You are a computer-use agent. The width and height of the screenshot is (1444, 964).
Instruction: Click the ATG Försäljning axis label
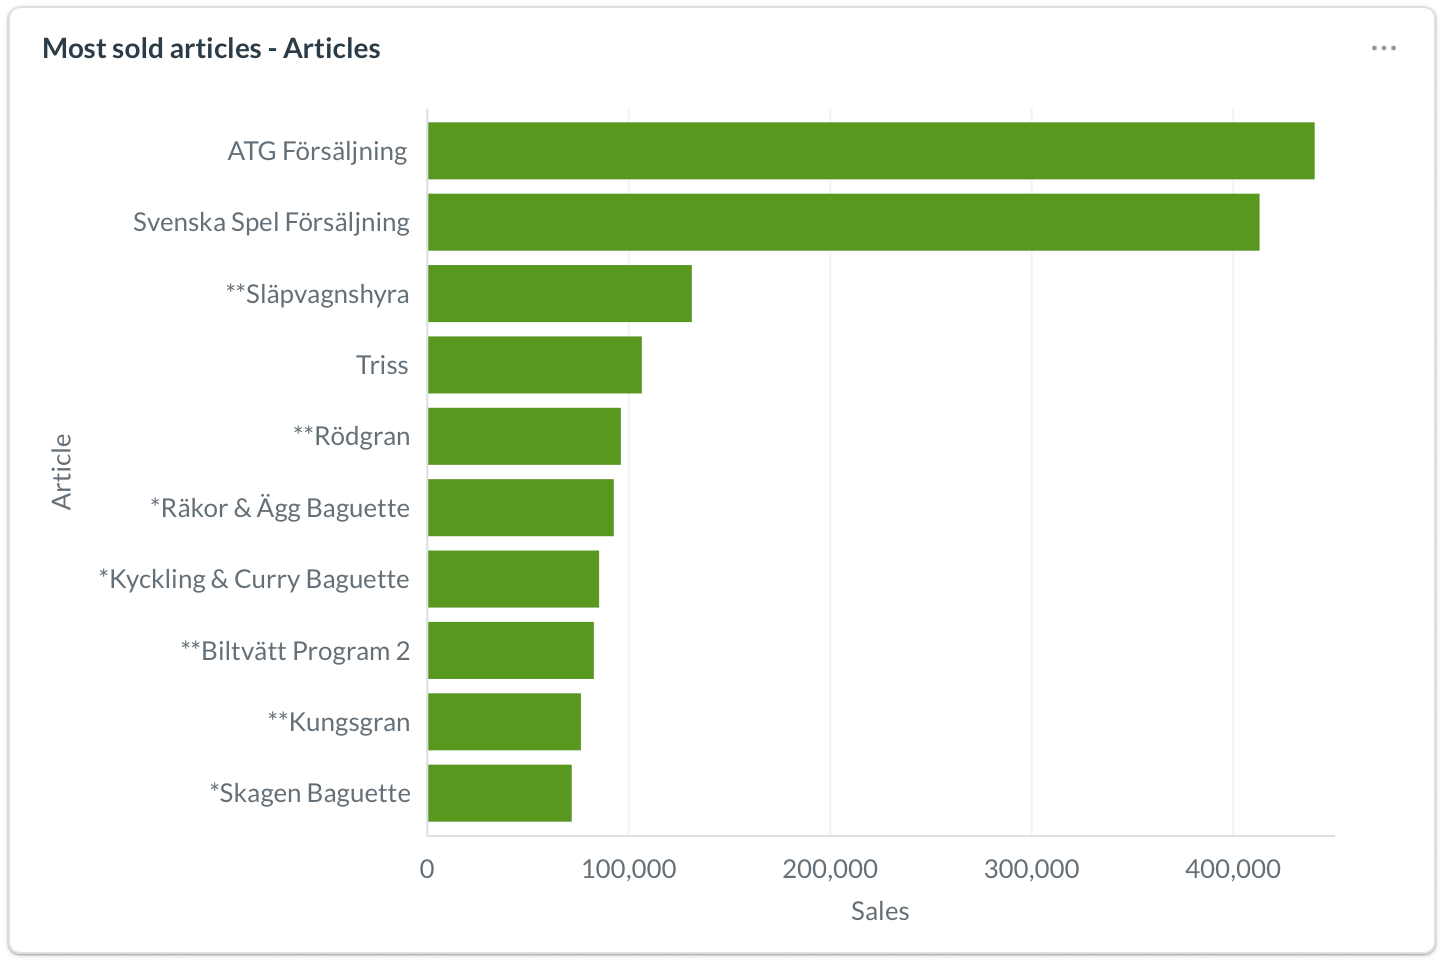pyautogui.click(x=317, y=151)
